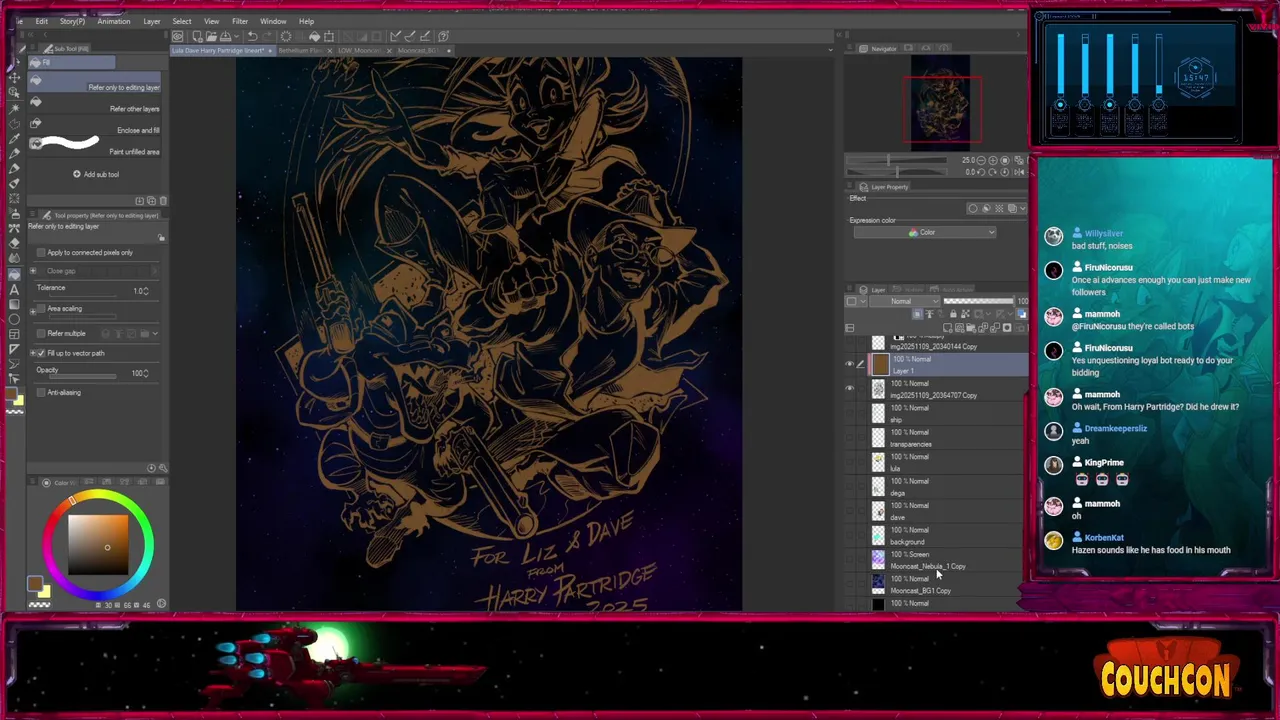Screen dimensions: 1280x720
Task: Click the Merge with layer below icon
Action: pos(994,328)
